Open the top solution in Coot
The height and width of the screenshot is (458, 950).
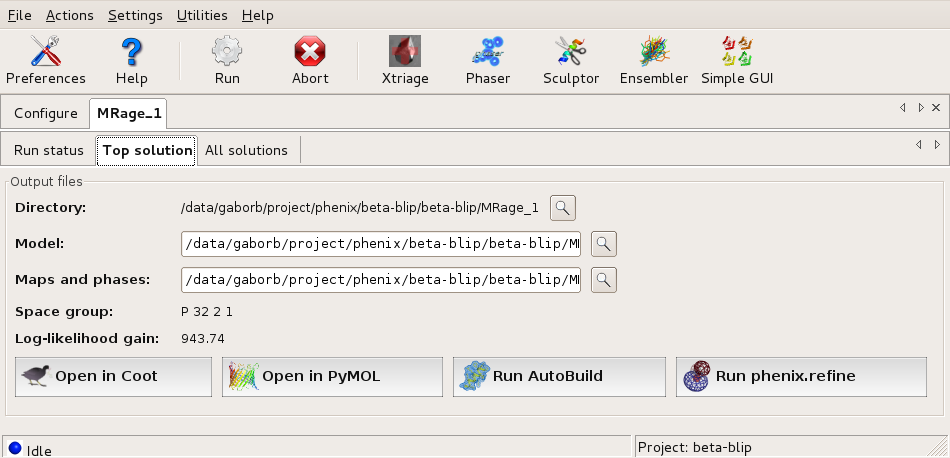(113, 377)
